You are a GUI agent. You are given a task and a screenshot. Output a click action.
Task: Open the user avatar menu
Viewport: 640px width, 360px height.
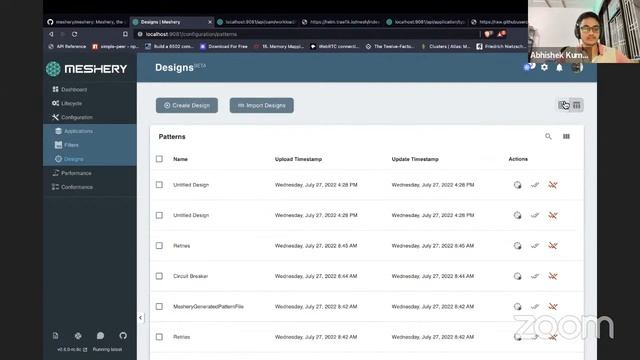tap(577, 67)
